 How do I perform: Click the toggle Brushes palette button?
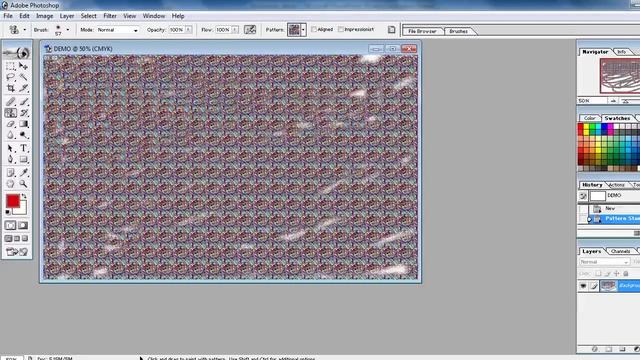tap(391, 29)
